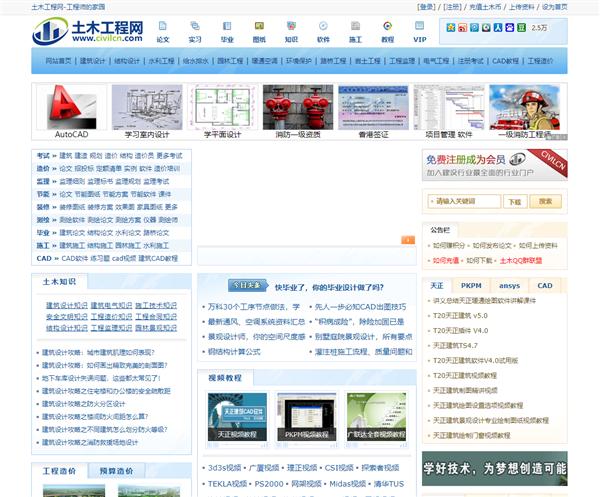600x497 pixels.
Task: Open the 实习 header icon
Action: pos(195,31)
